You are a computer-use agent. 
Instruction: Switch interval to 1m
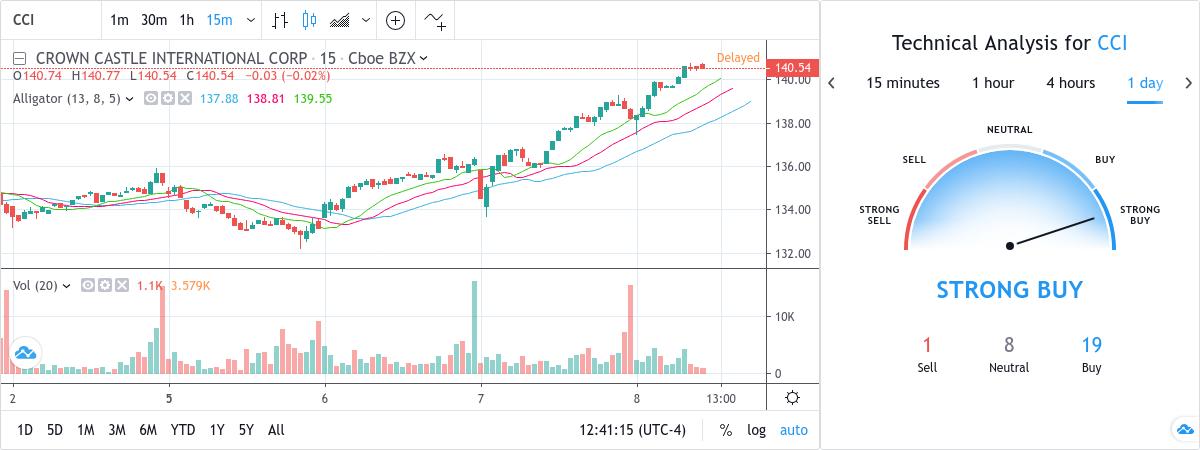[119, 20]
